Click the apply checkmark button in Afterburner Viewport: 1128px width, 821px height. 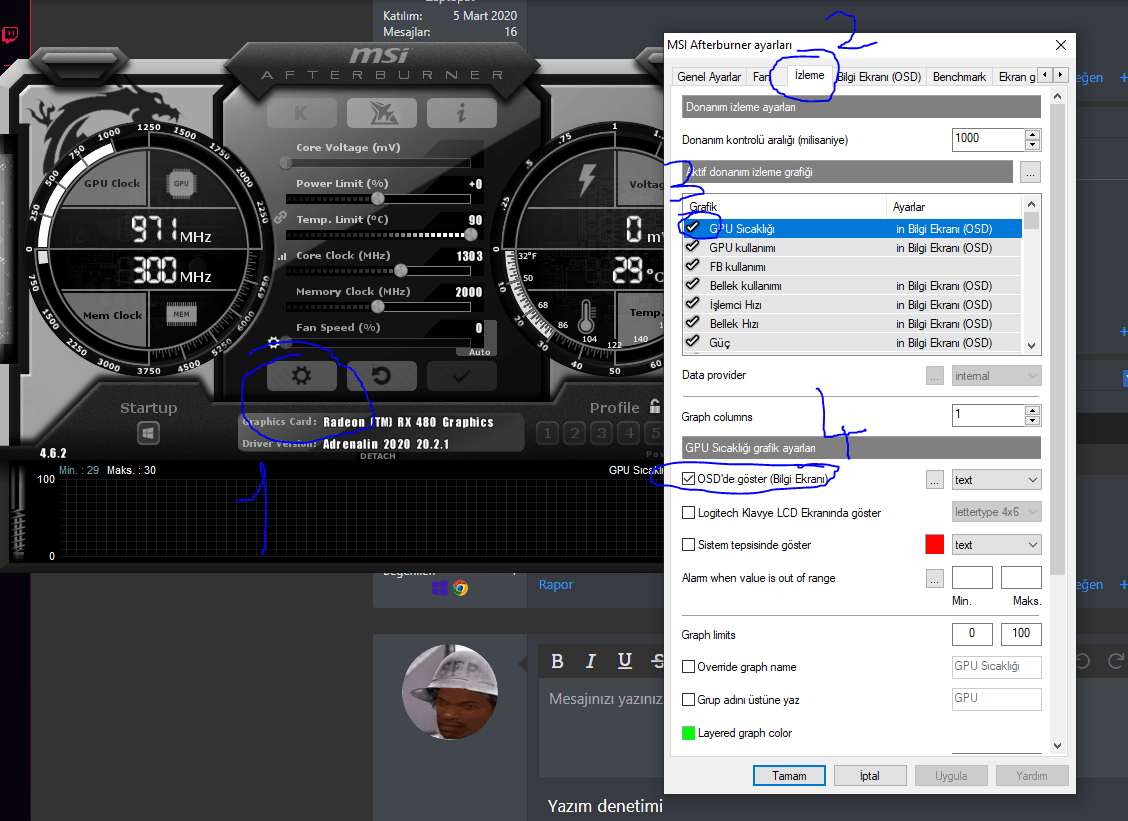(x=461, y=376)
